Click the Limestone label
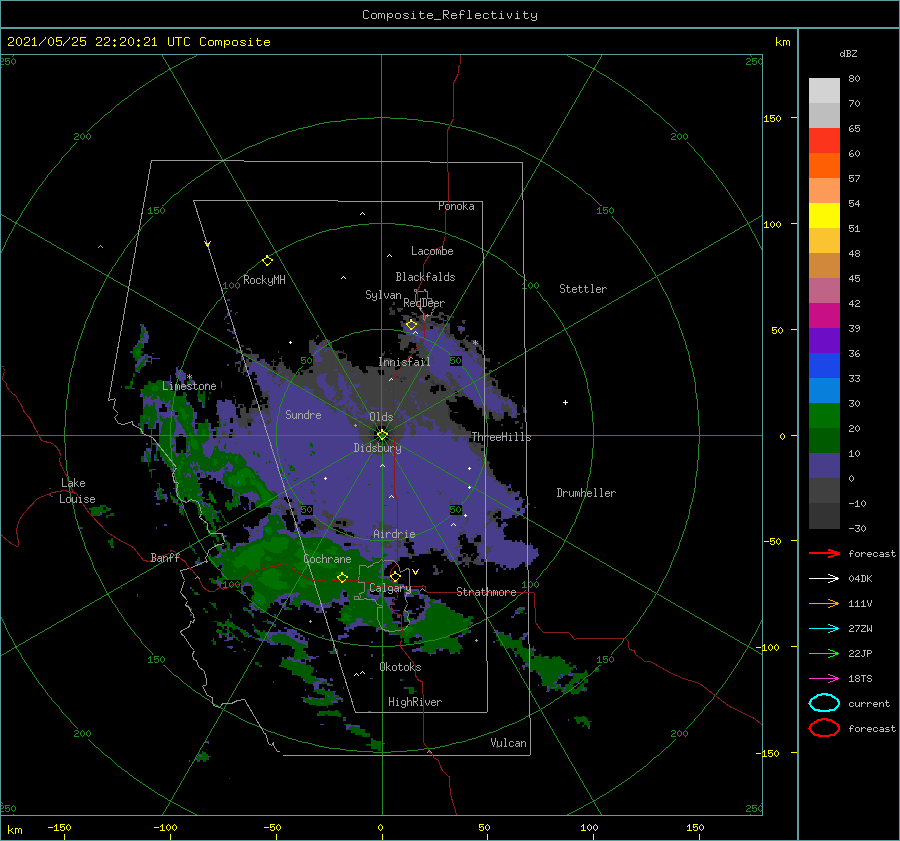 pyautogui.click(x=189, y=386)
